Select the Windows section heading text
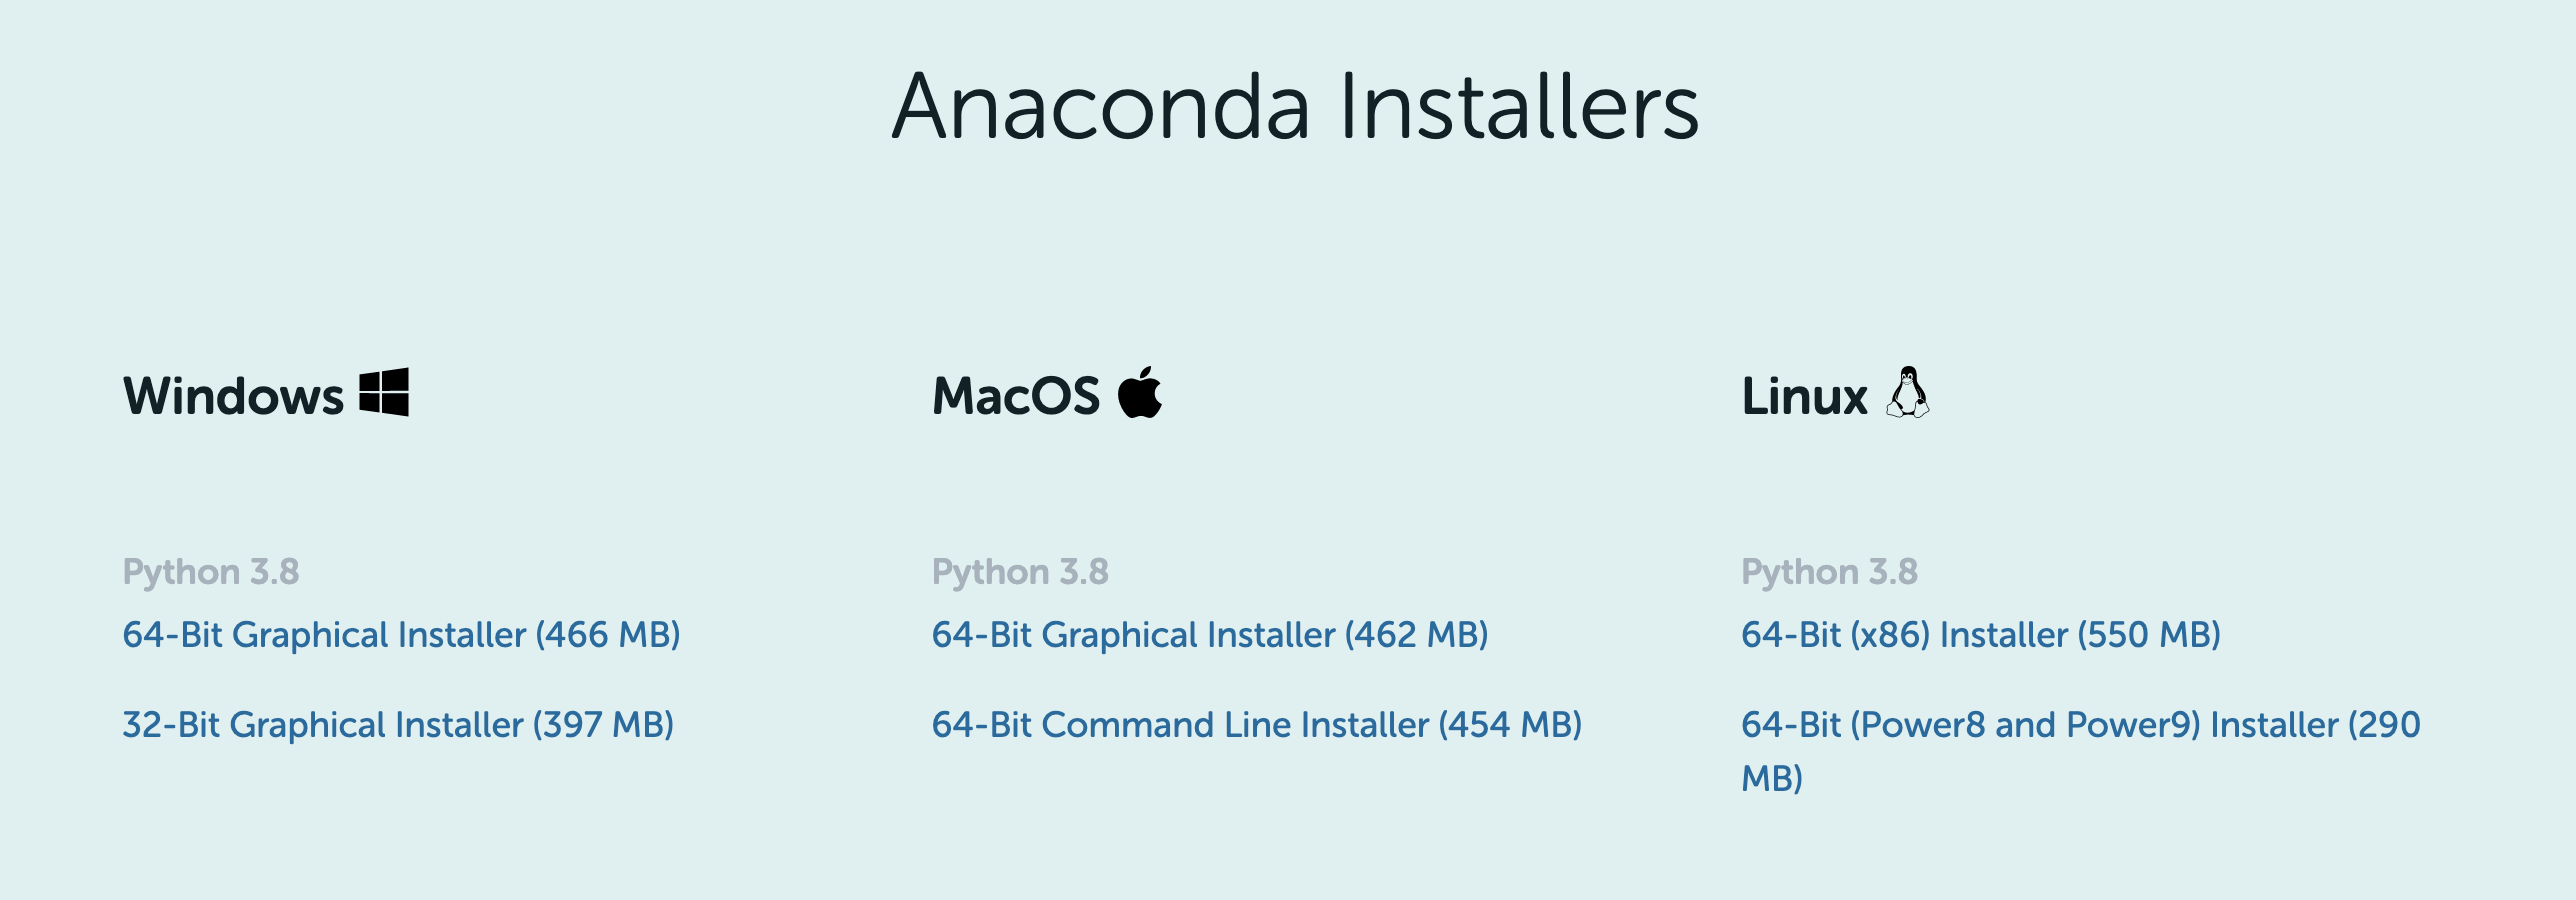 tap(233, 395)
